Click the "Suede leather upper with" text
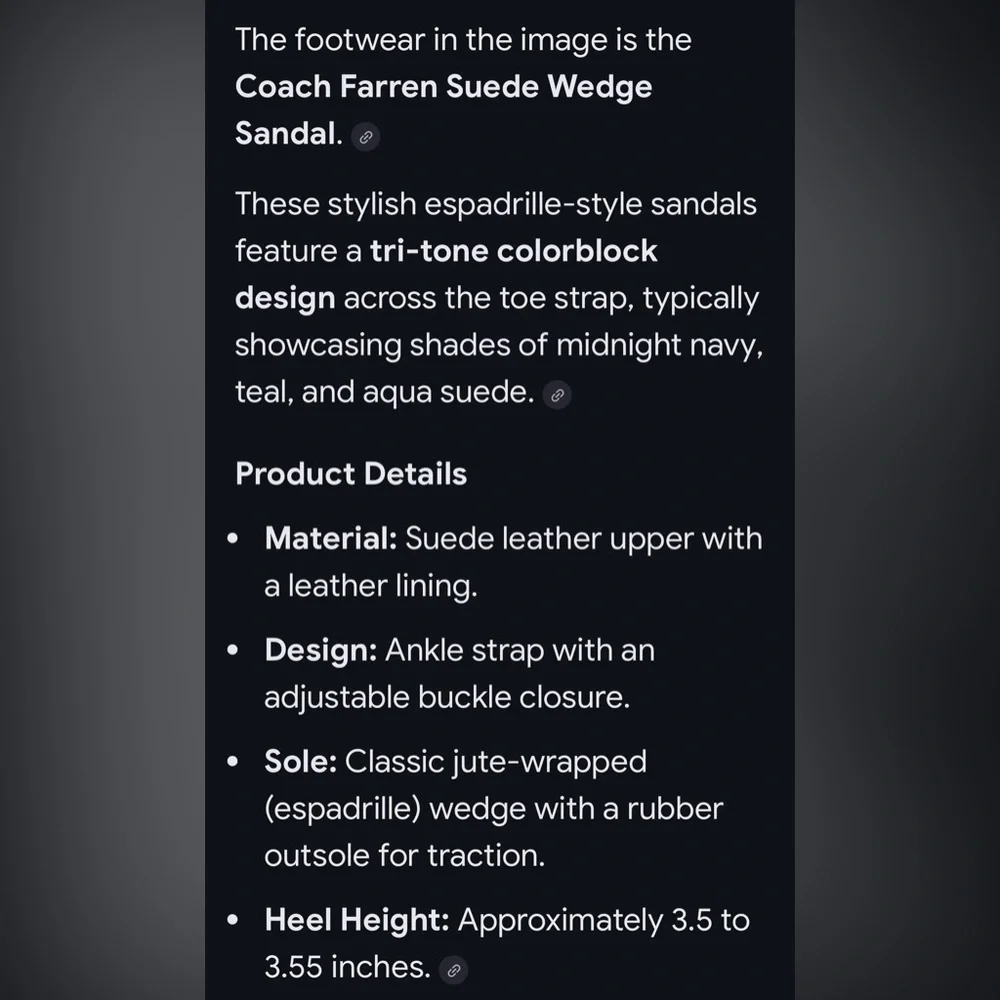This screenshot has height=1000, width=1000. coord(583,539)
